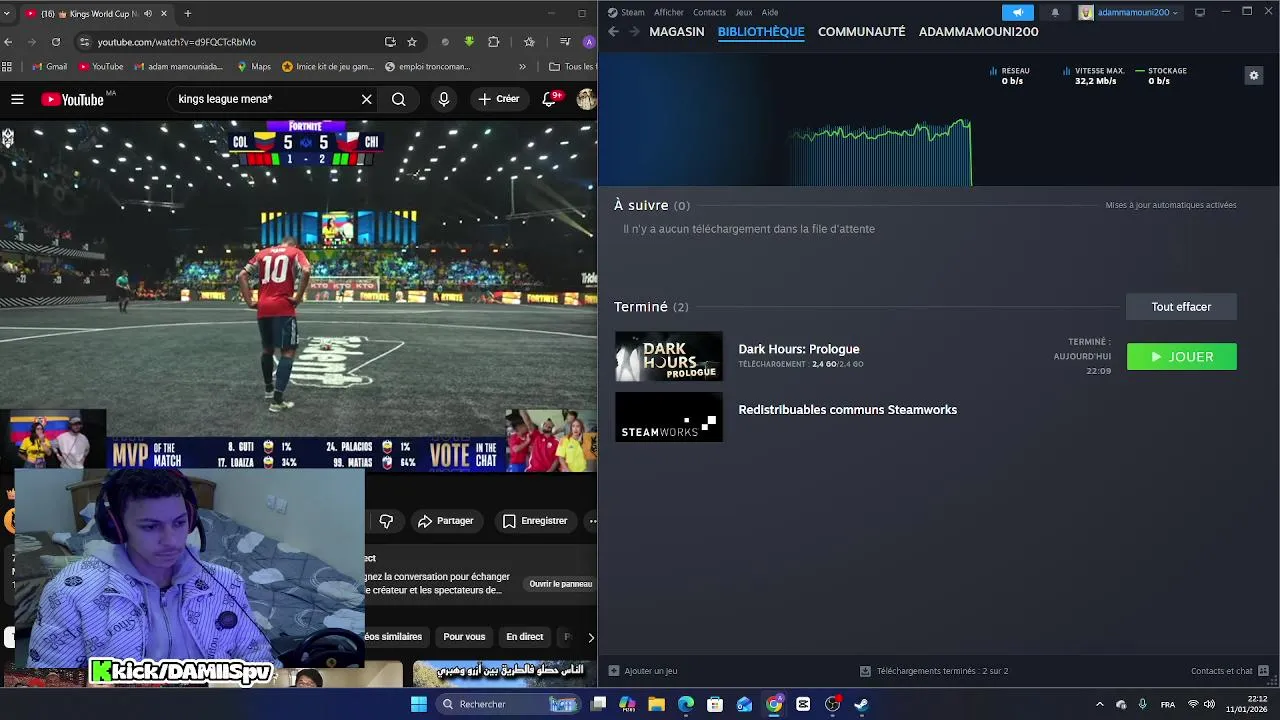The width and height of the screenshot is (1280, 720).
Task: Bookmark this page with star icon
Action: (412, 42)
